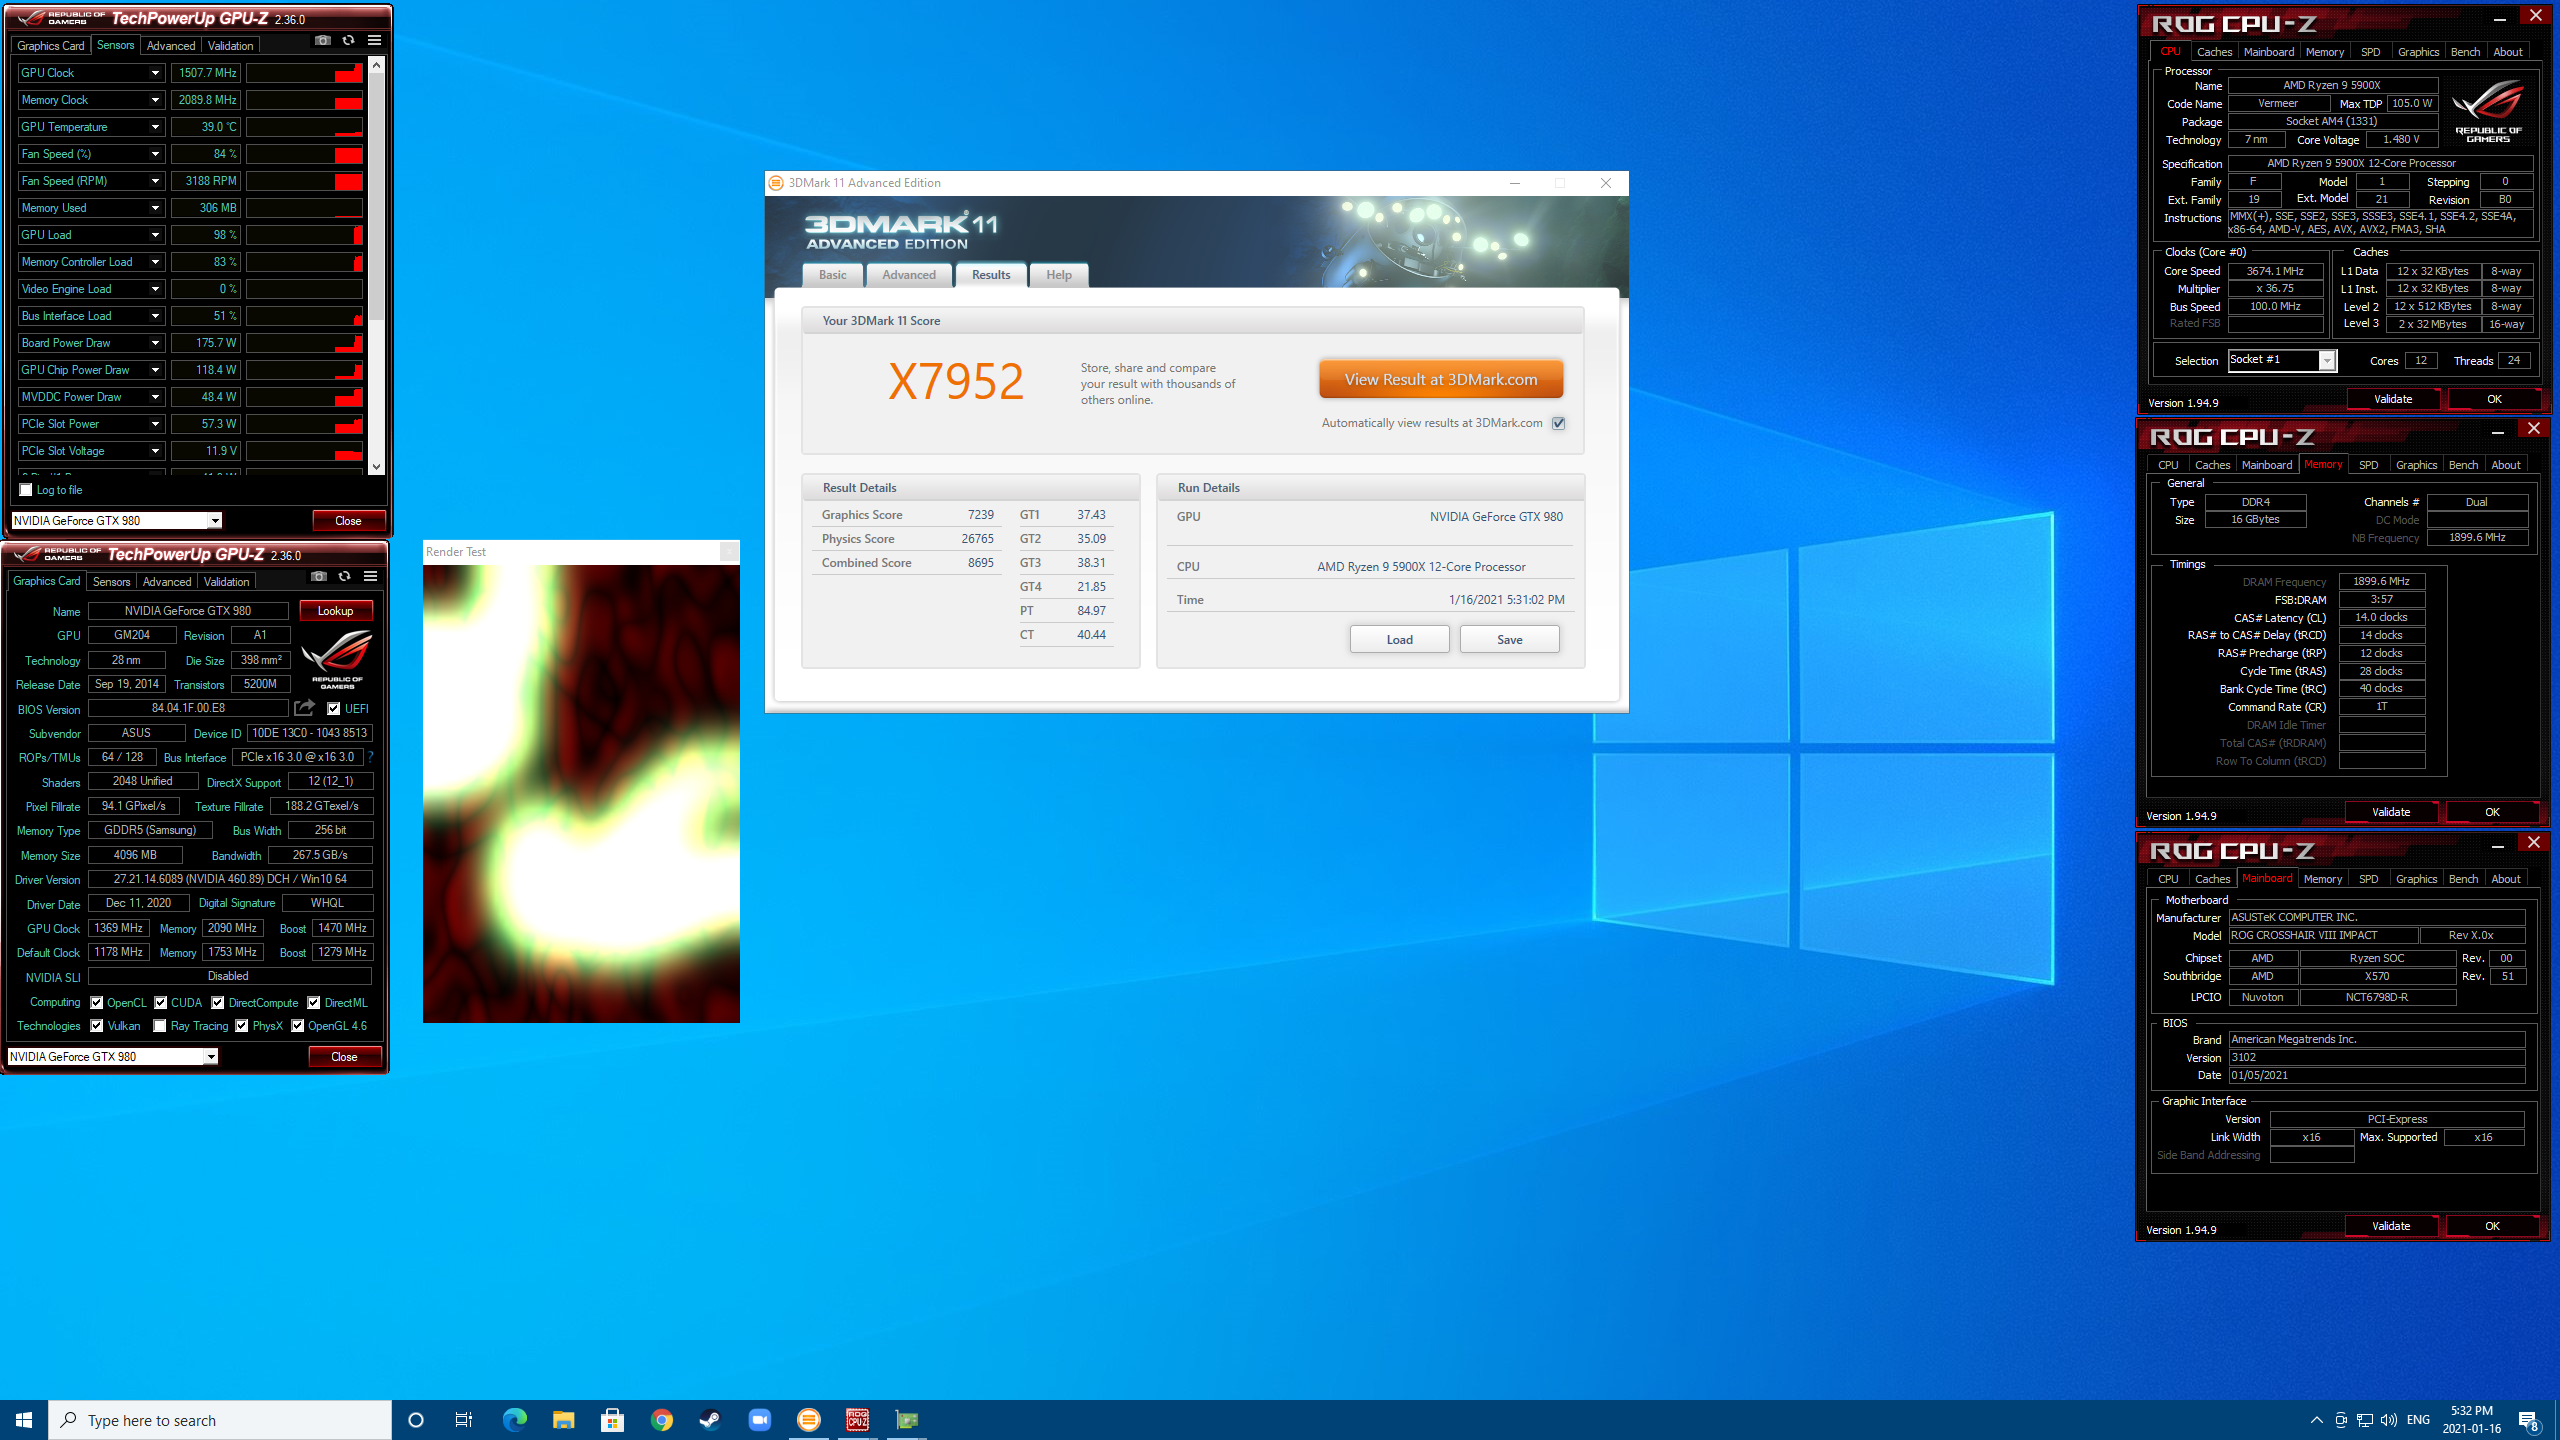
Task: Click screenshot camera icon in GPU-Z Sensors window
Action: pos(322,41)
